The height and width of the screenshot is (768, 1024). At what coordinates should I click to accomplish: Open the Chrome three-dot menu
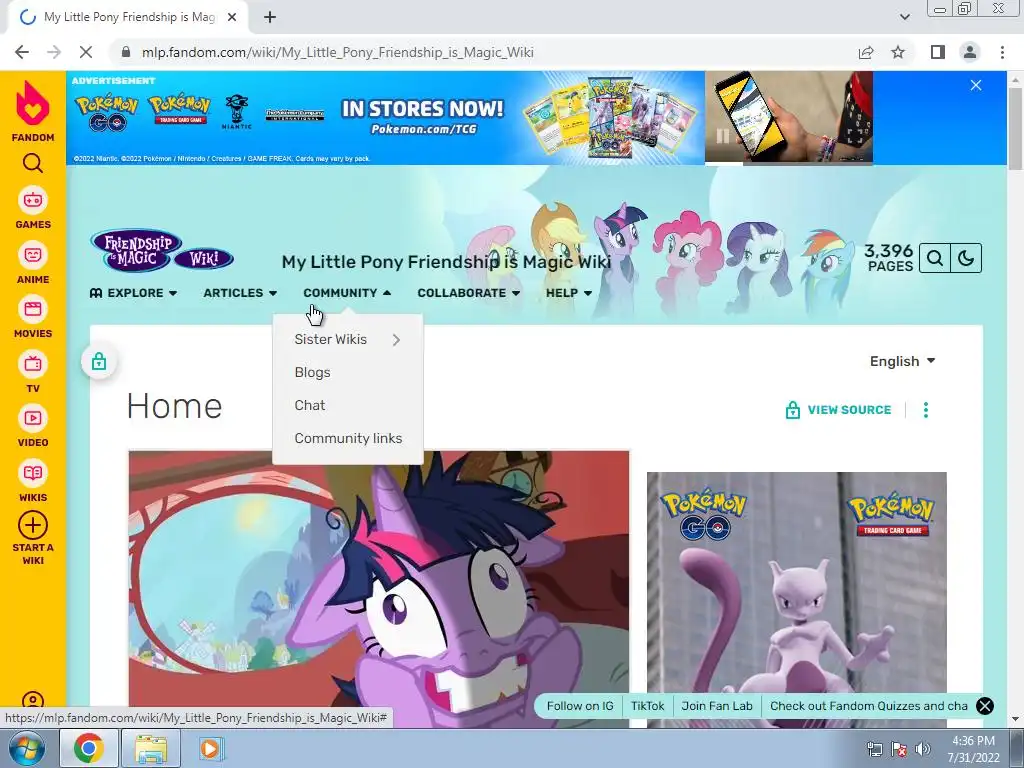tap(1002, 52)
